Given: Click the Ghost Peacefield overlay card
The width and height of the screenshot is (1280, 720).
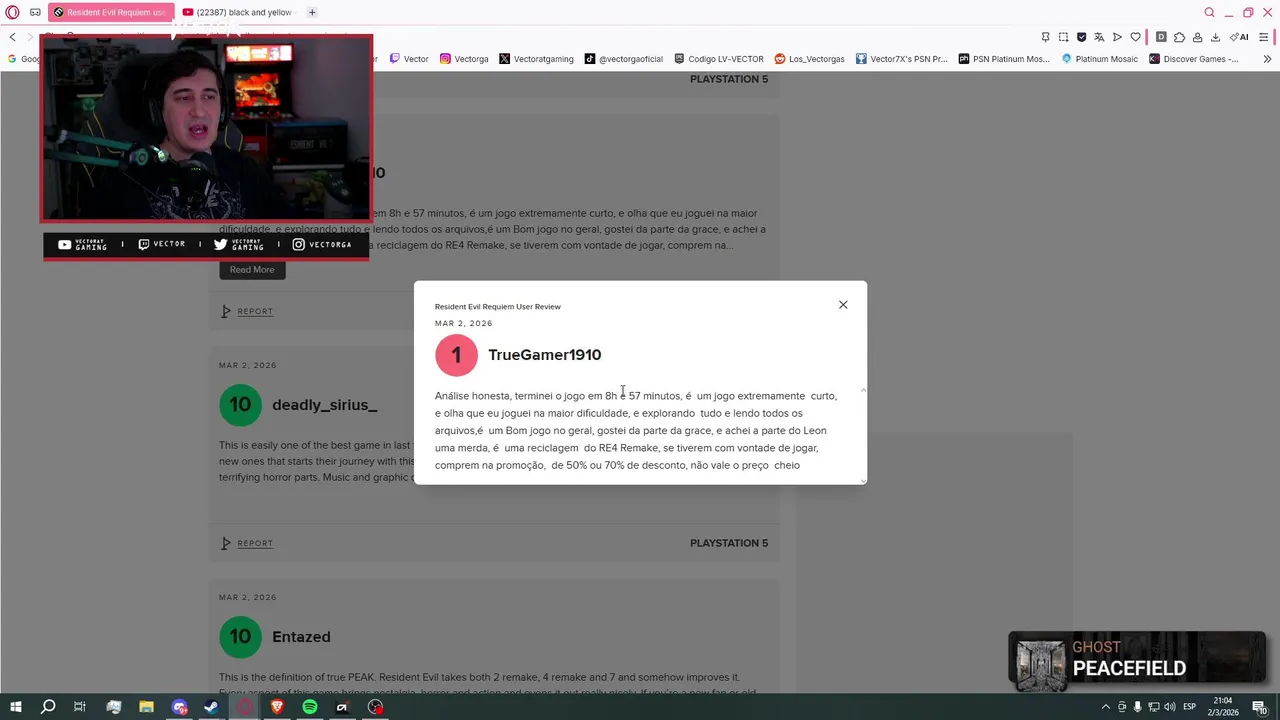Looking at the screenshot, I should click(1138, 660).
